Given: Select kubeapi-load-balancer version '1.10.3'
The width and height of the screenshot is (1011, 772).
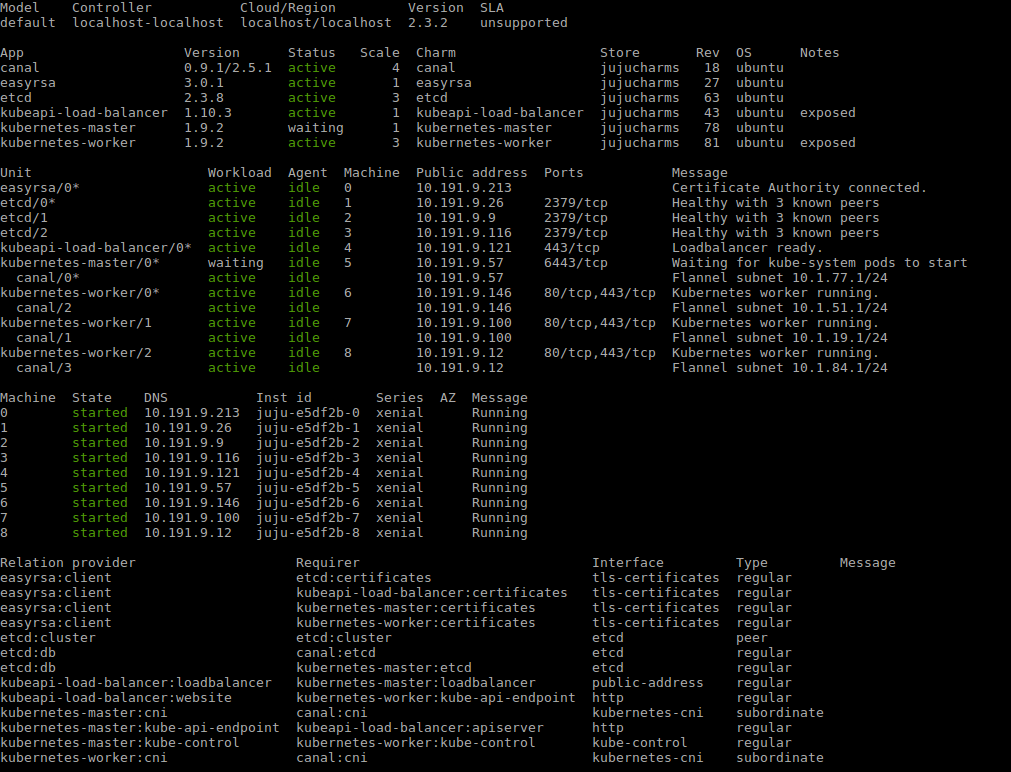Looking at the screenshot, I should click(208, 113).
